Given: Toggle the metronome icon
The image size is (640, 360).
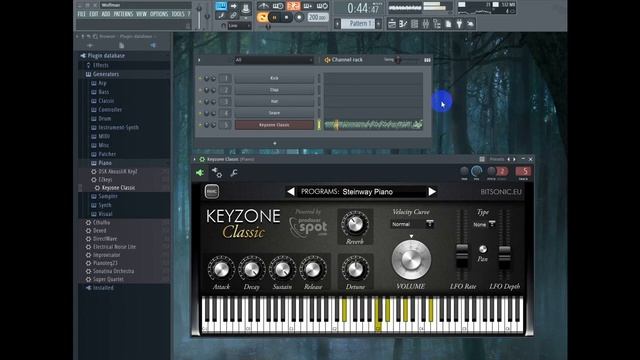Looking at the screenshot, I should pyautogui.click(x=263, y=6).
